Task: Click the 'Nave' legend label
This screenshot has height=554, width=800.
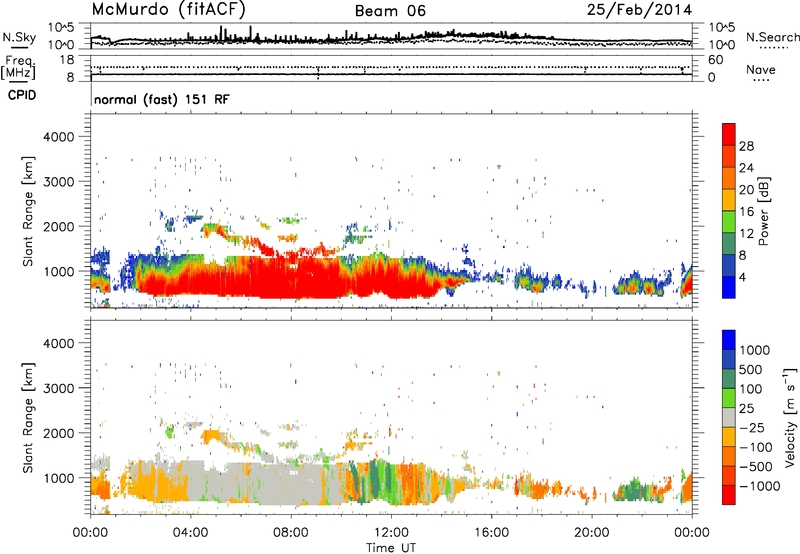Action: tap(761, 69)
